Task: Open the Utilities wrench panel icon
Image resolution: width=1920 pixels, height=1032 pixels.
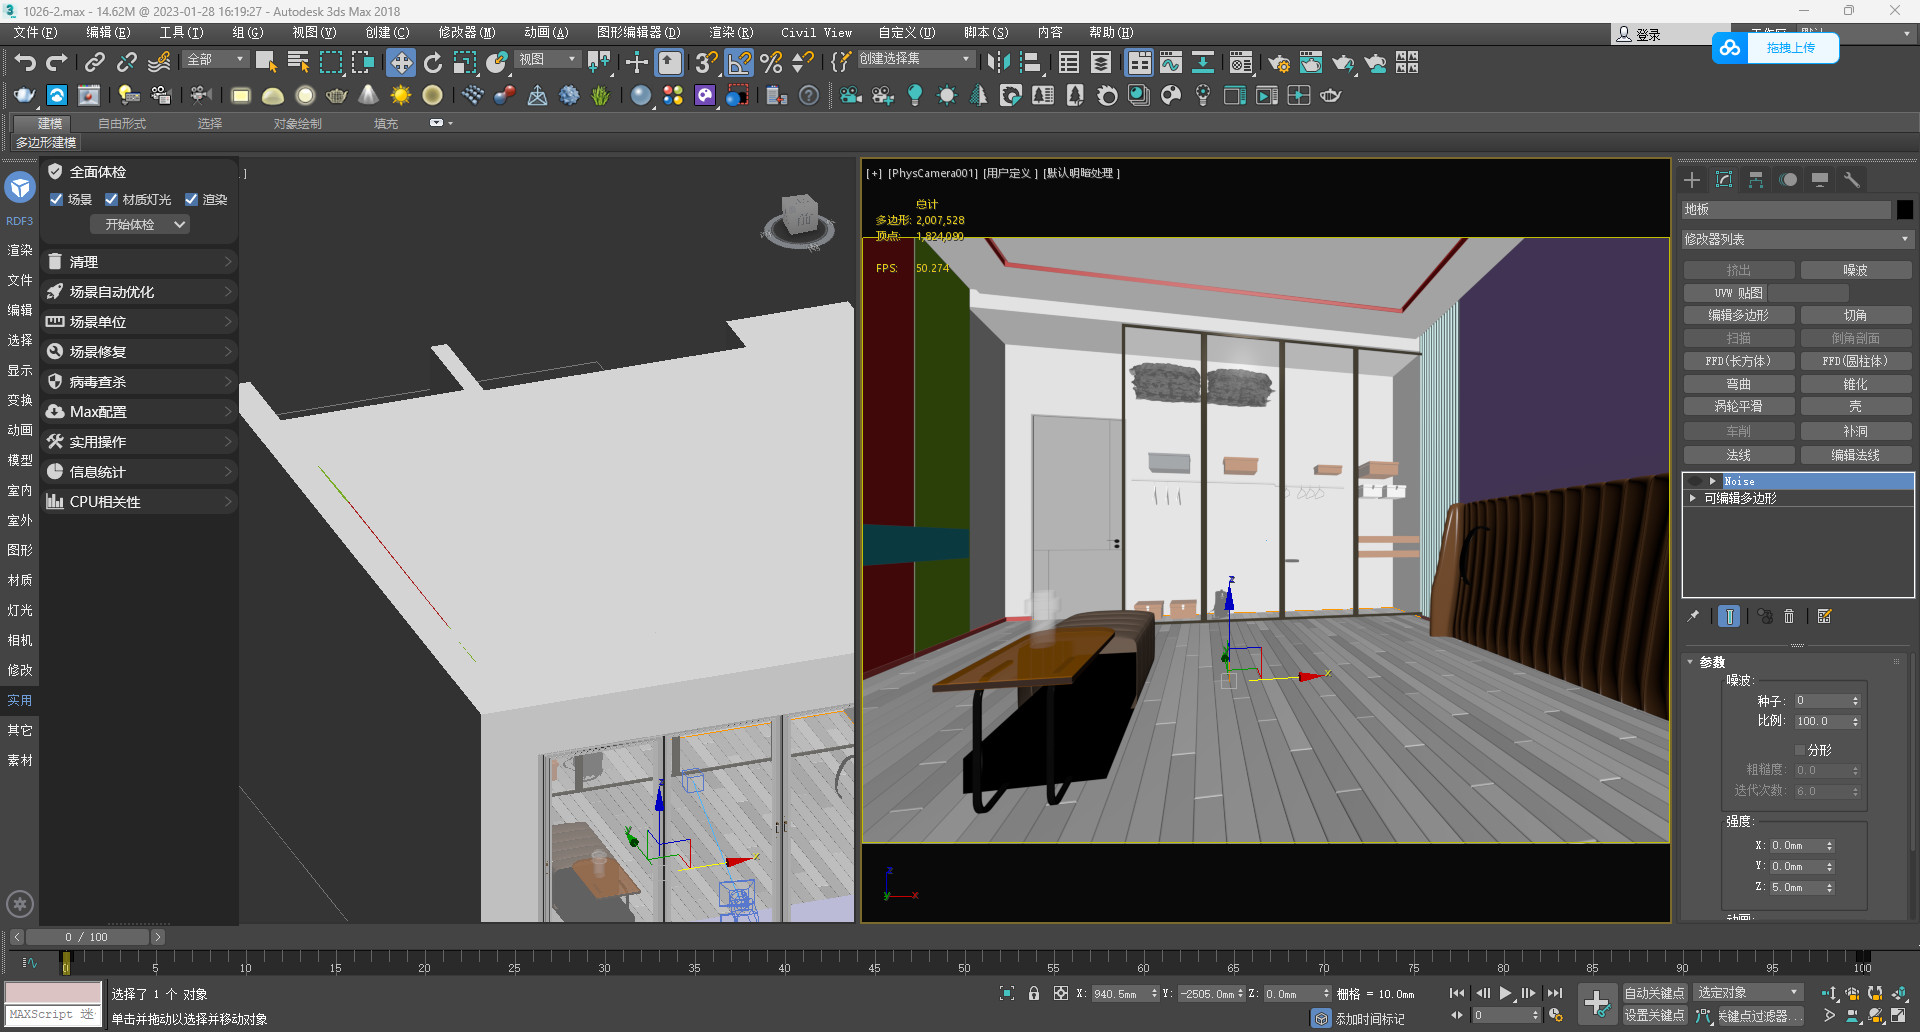Action: pos(1852,180)
